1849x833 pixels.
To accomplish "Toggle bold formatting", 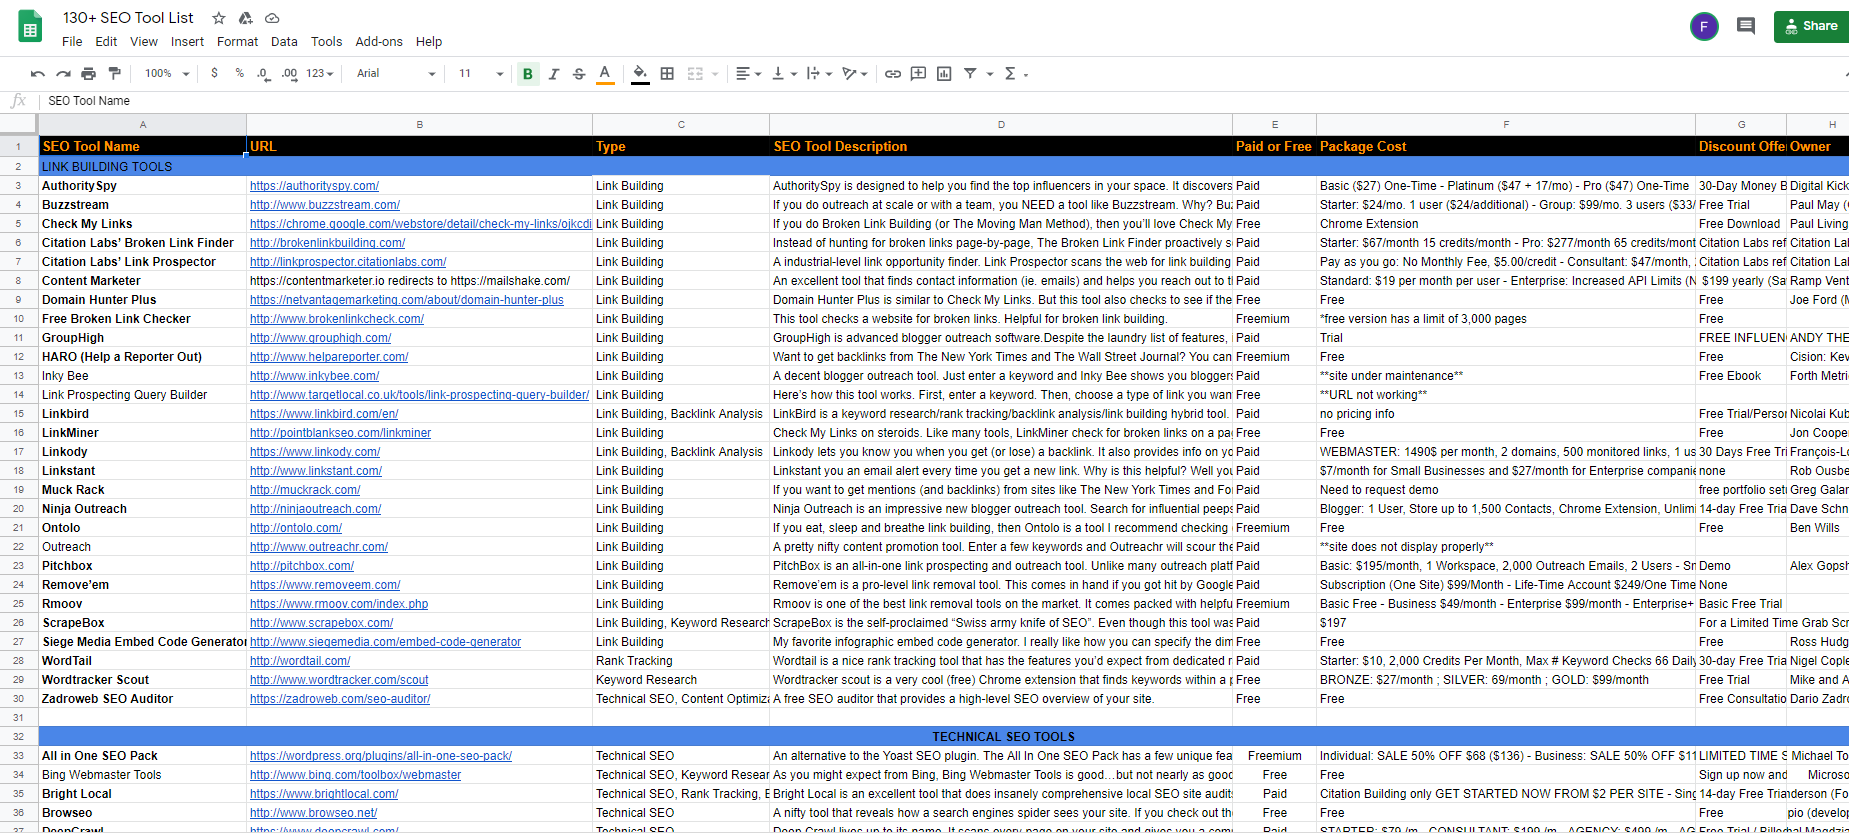I will 528,74.
